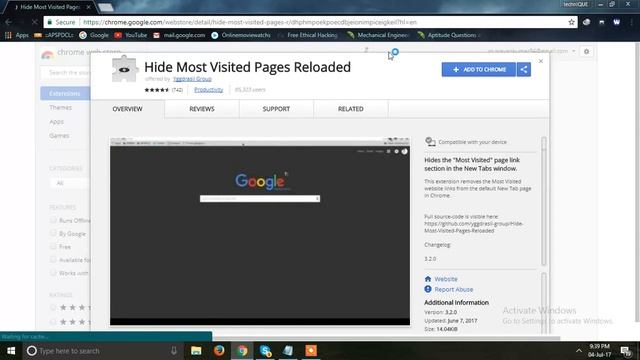
Task: Click the taskbar clock showing 9:39 PM
Action: click(x=599, y=351)
